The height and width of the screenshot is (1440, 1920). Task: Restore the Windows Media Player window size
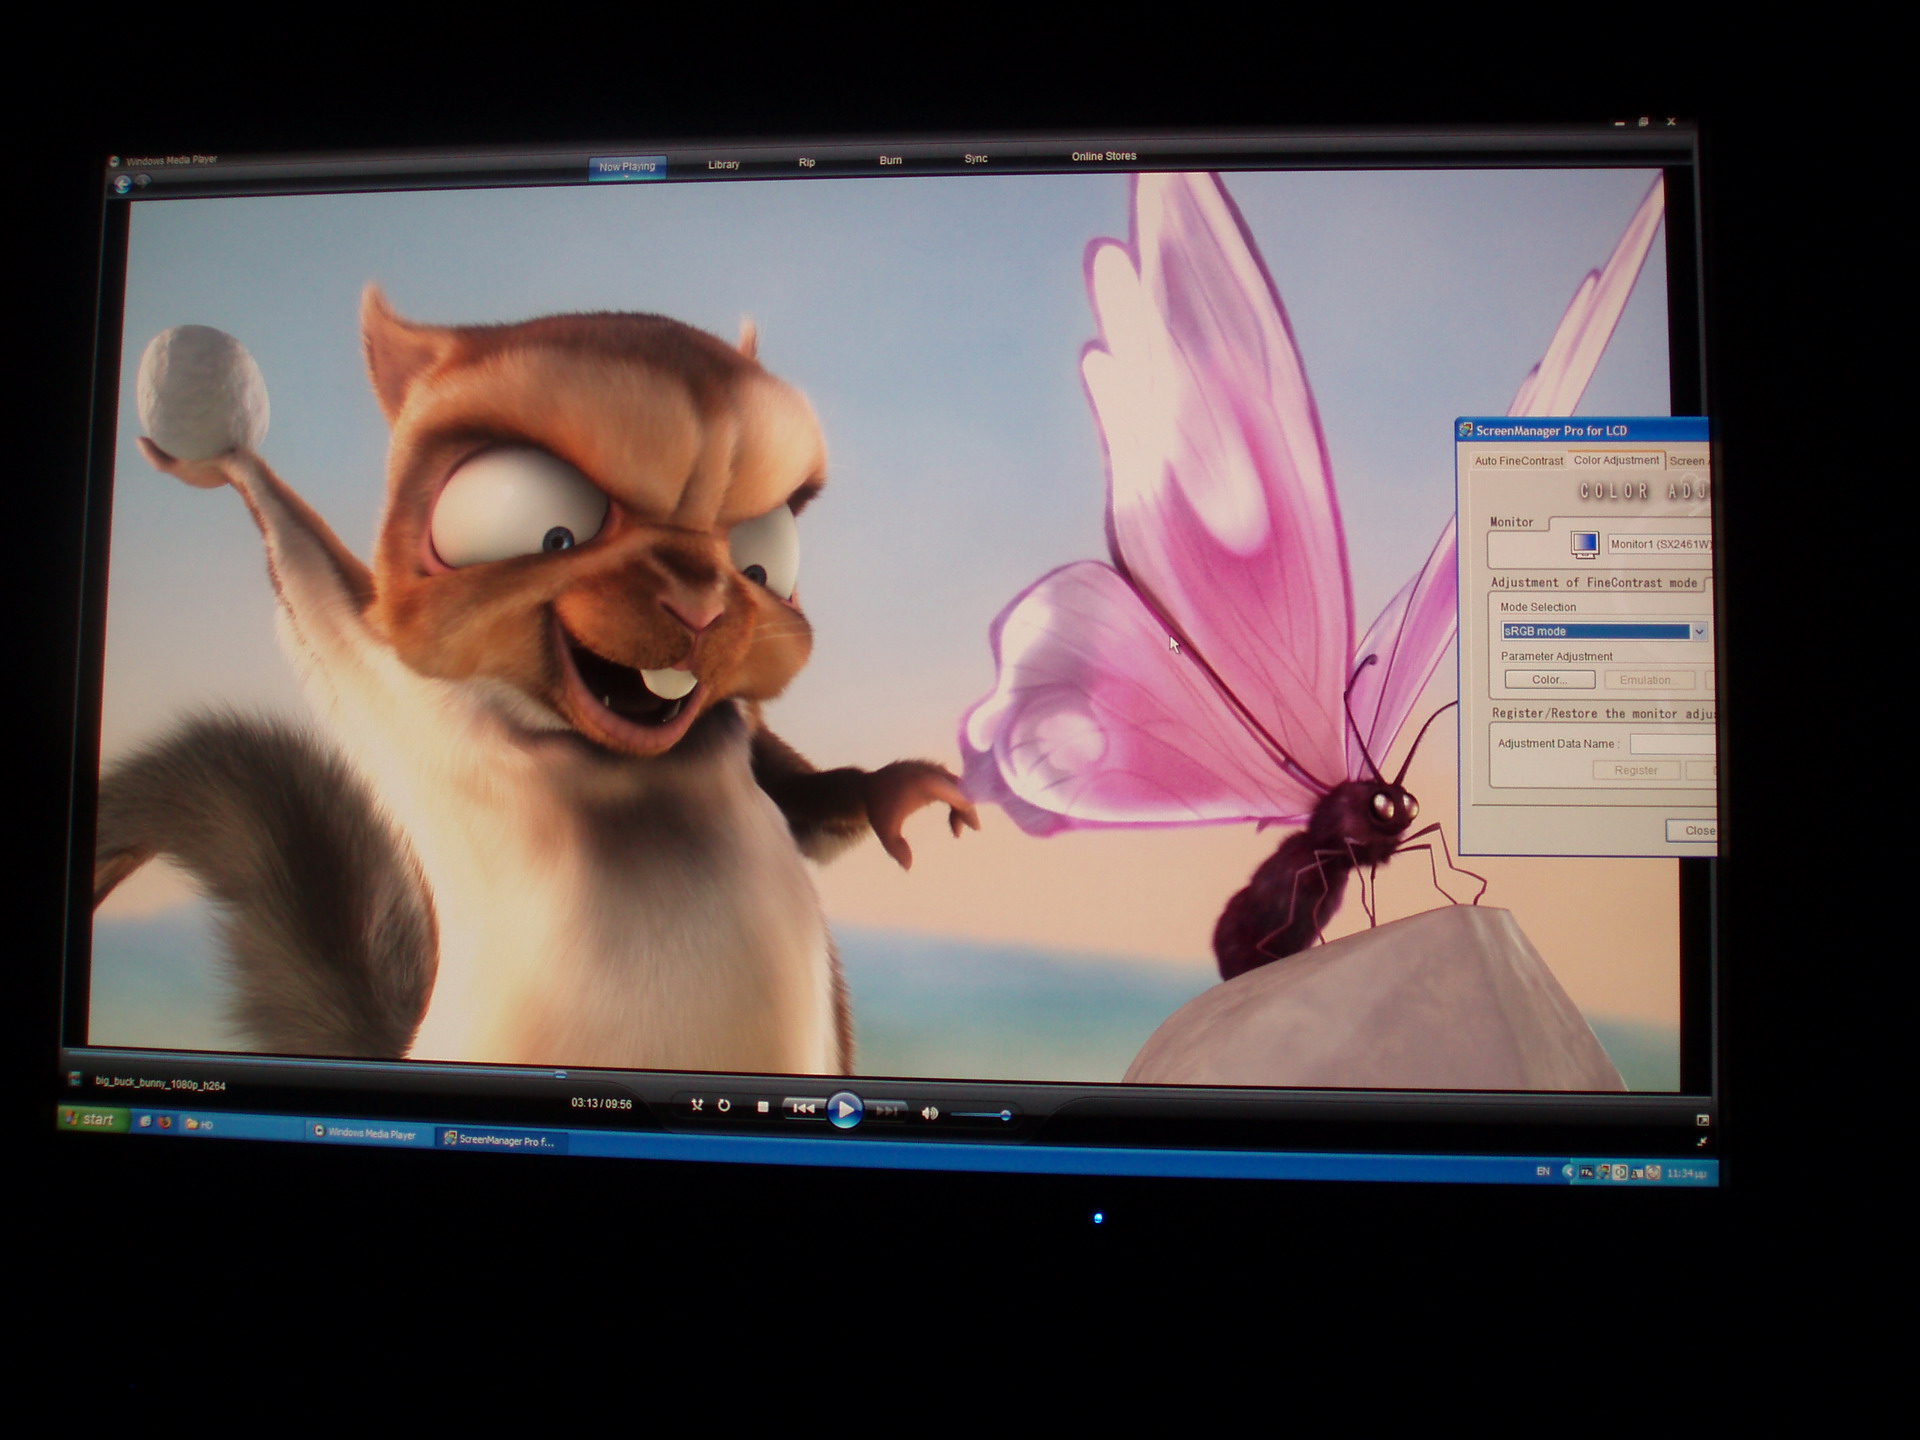pos(1643,122)
